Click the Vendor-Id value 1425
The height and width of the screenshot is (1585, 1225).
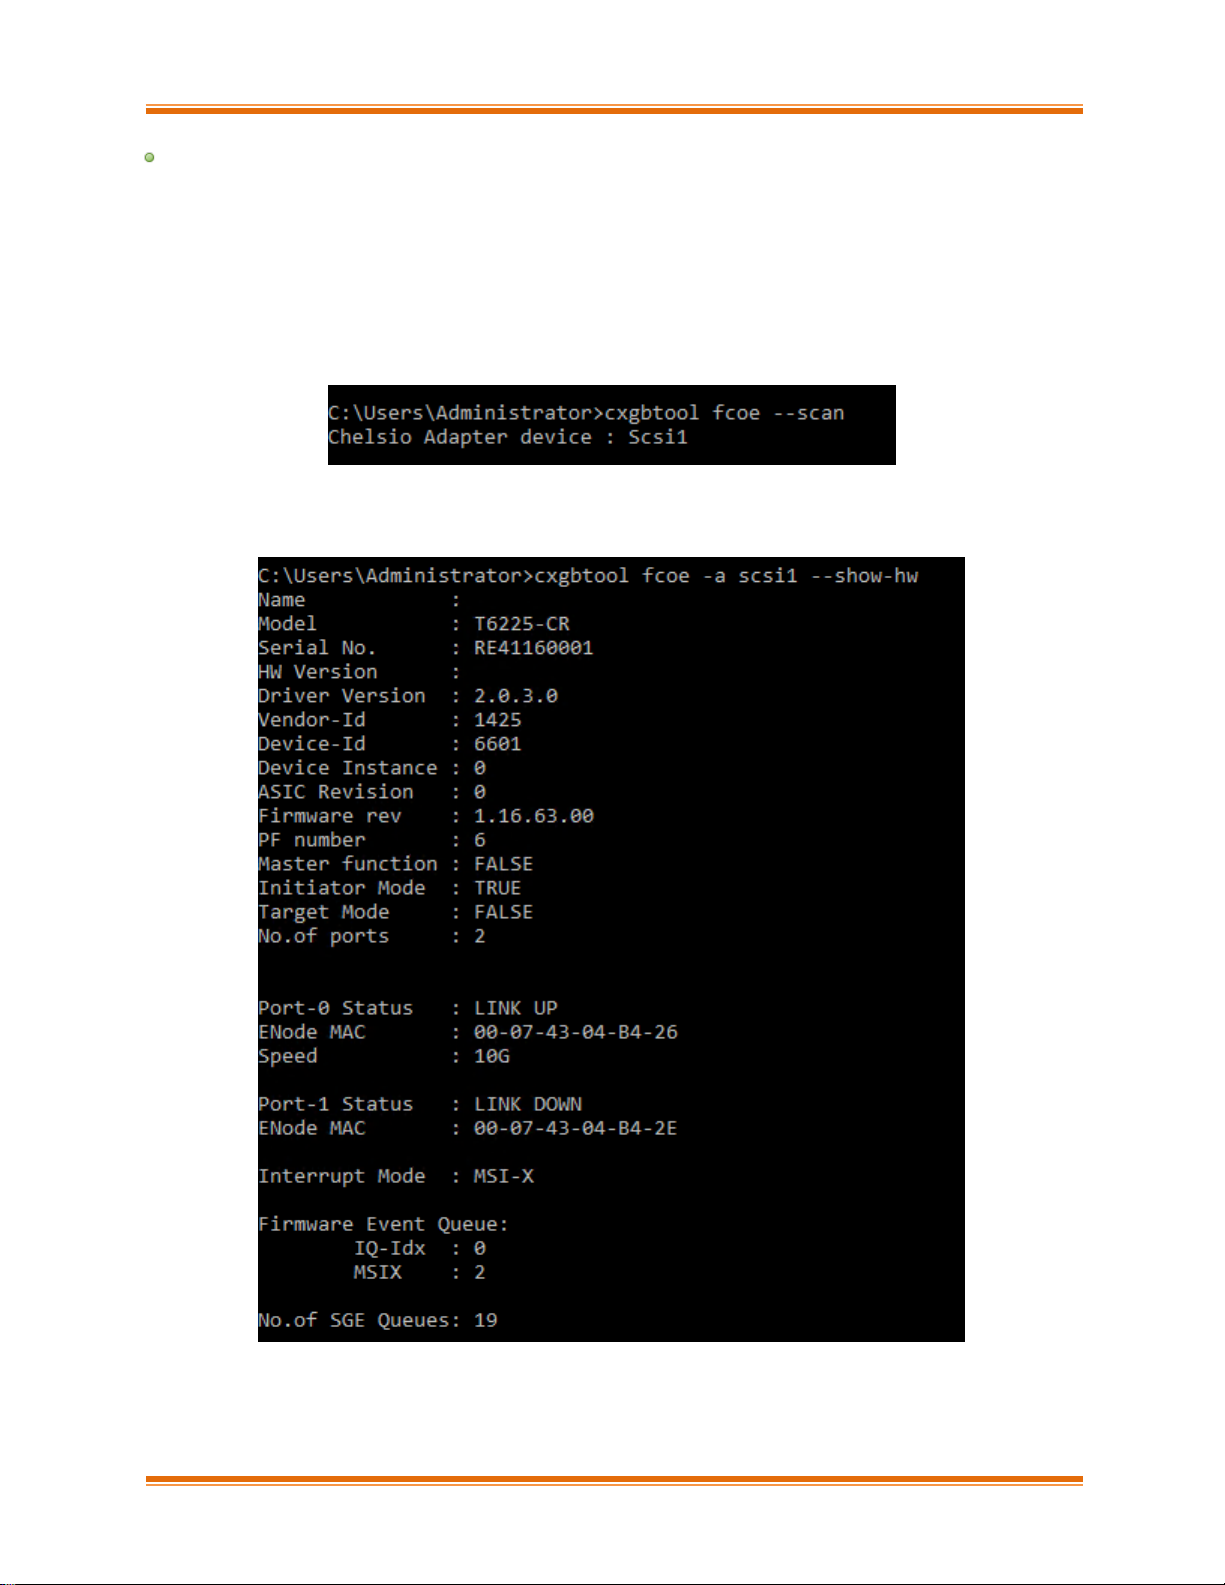(498, 720)
